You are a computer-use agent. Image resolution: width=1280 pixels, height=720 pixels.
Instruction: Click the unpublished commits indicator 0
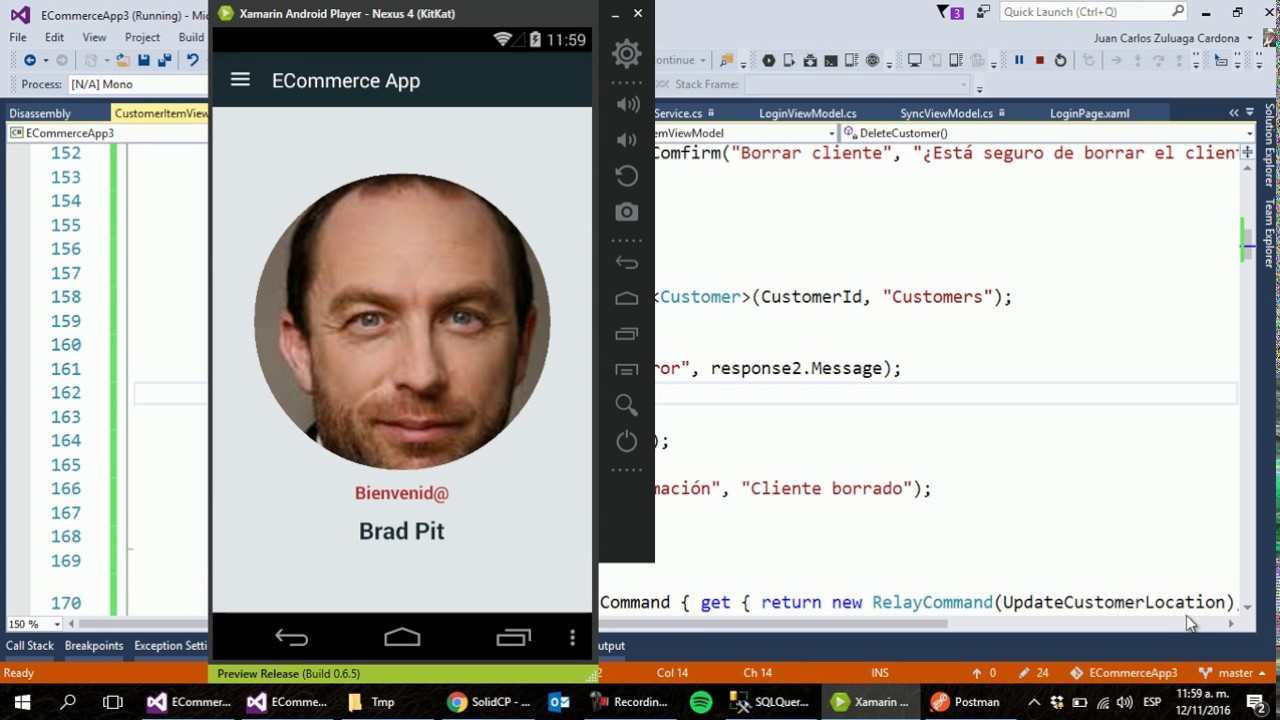point(984,673)
